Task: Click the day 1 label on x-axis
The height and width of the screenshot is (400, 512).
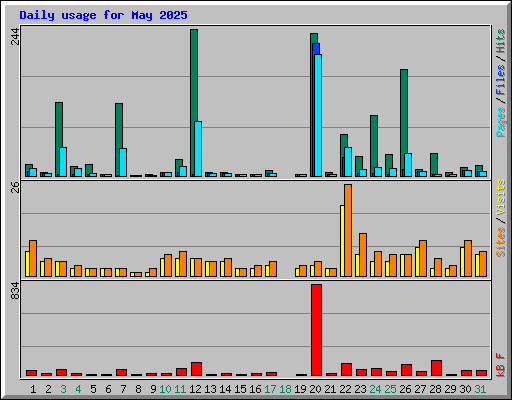Action: [x=33, y=389]
